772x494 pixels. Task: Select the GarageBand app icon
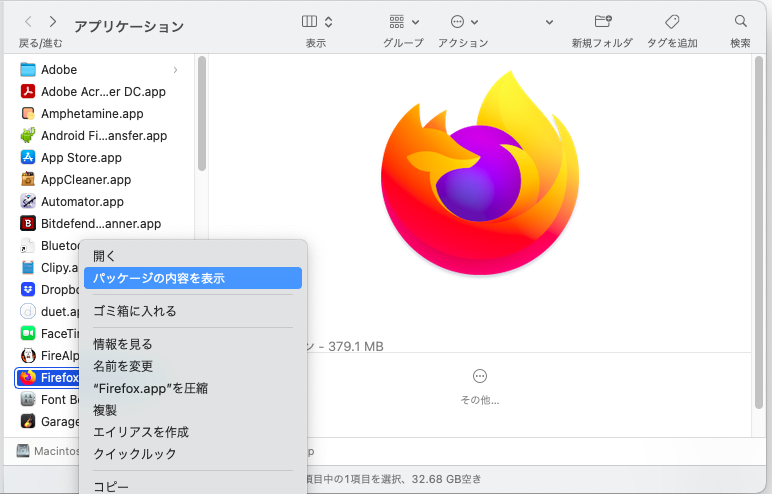(x=28, y=422)
